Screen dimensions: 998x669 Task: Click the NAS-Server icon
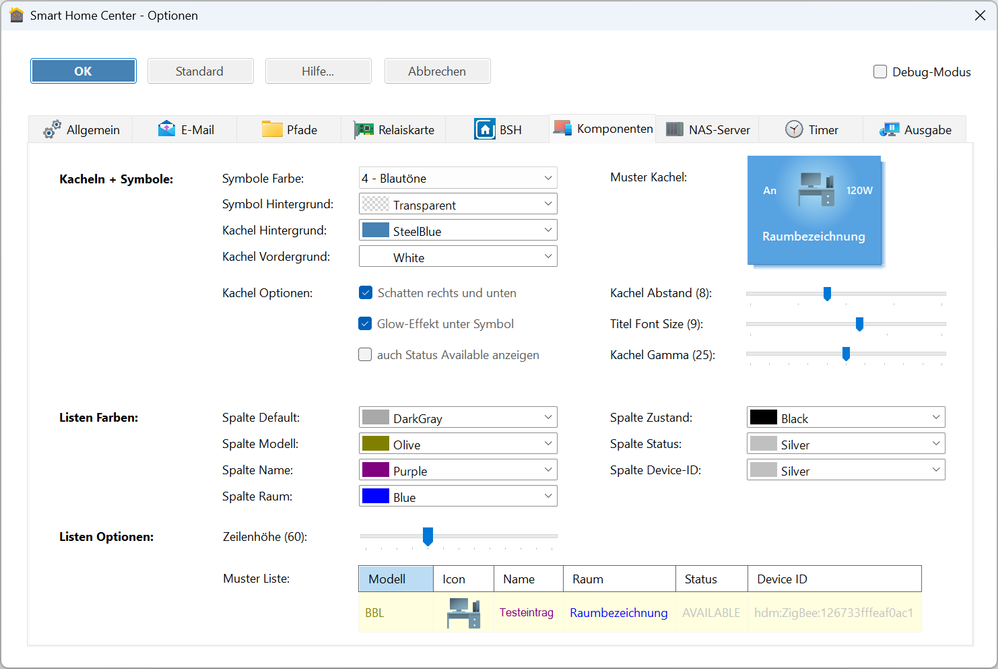click(x=675, y=130)
